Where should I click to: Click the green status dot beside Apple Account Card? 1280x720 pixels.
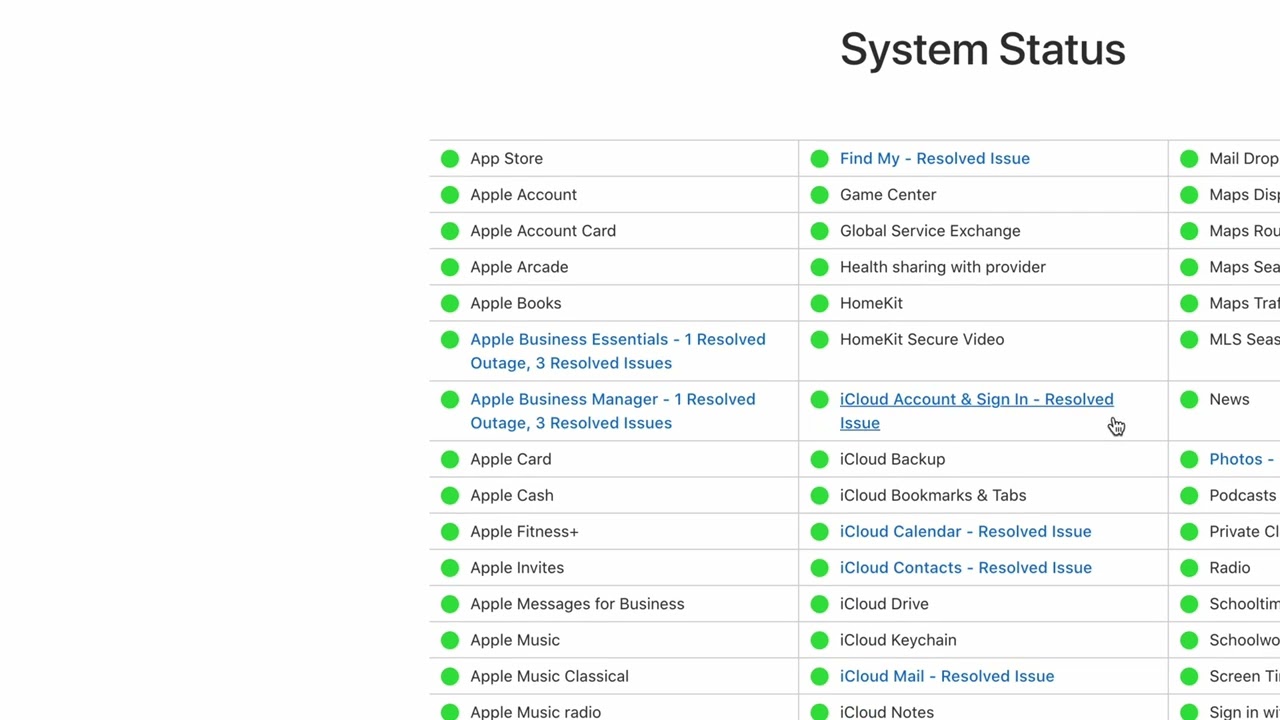click(450, 231)
